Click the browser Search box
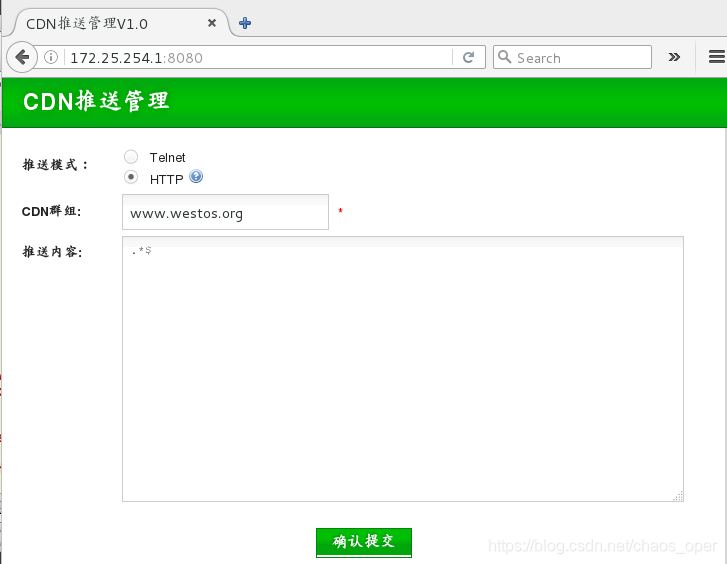 [x=573, y=57]
